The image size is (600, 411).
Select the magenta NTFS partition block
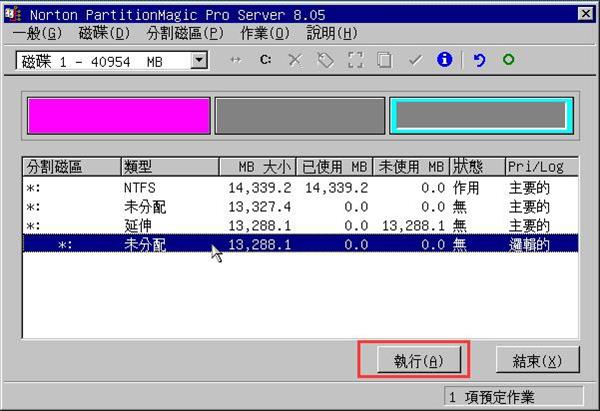[119, 116]
